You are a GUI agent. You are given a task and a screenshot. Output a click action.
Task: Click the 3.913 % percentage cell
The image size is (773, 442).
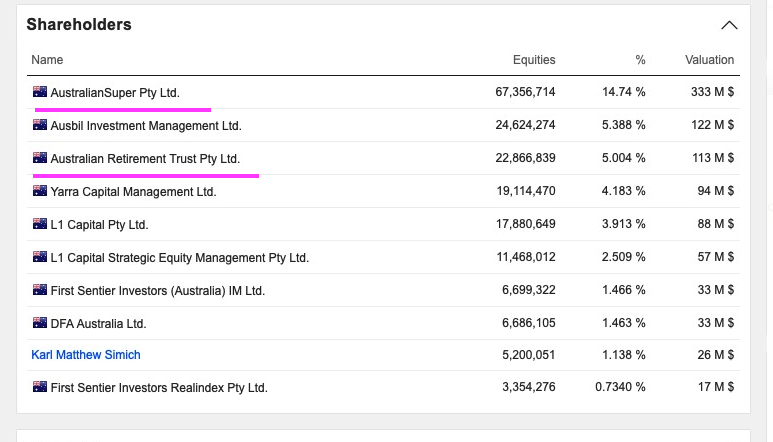624,224
